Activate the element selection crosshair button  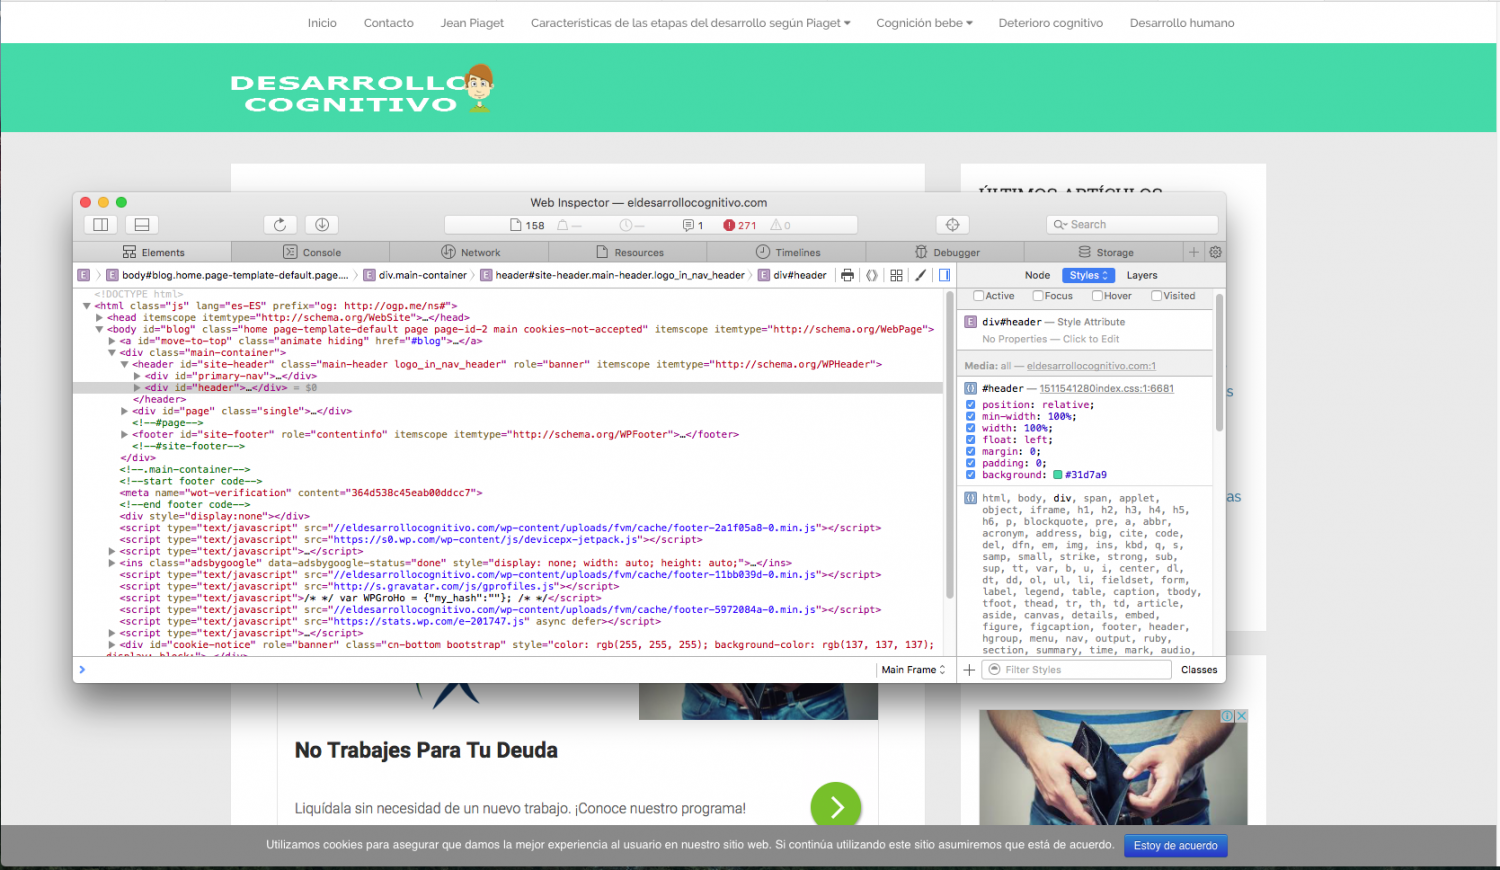(953, 225)
